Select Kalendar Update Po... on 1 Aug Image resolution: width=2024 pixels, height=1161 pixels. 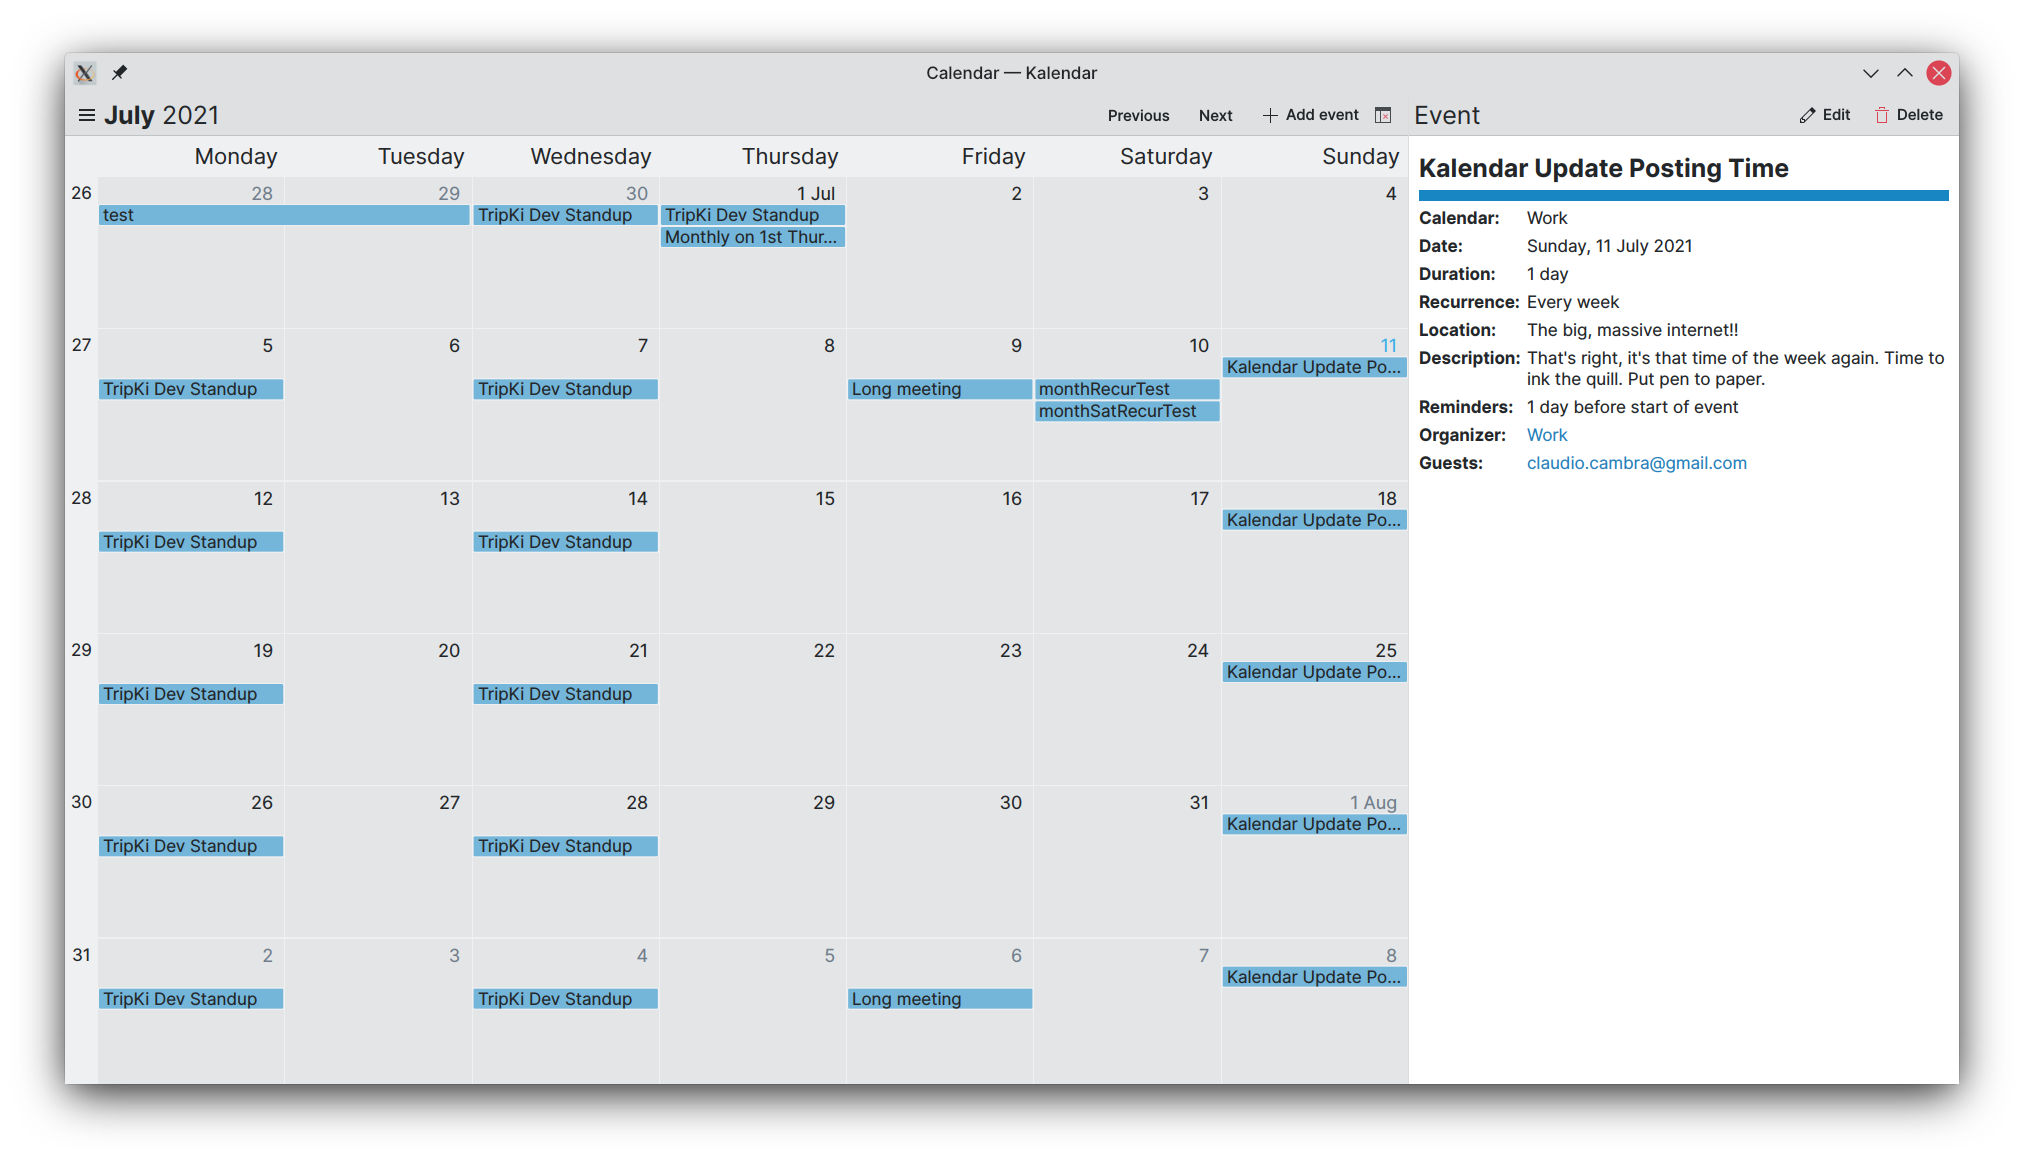(1314, 824)
